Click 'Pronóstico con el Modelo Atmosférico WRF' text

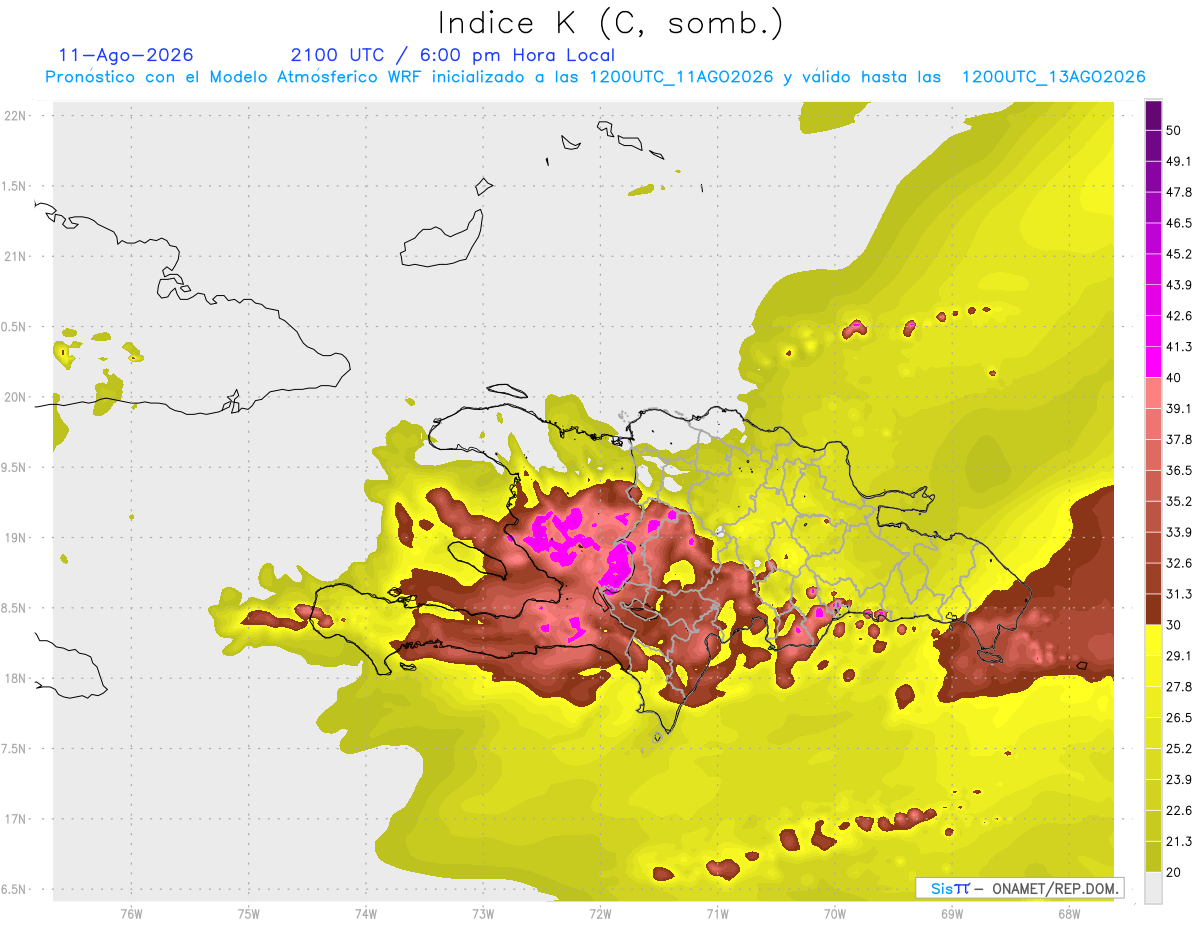coord(236,77)
